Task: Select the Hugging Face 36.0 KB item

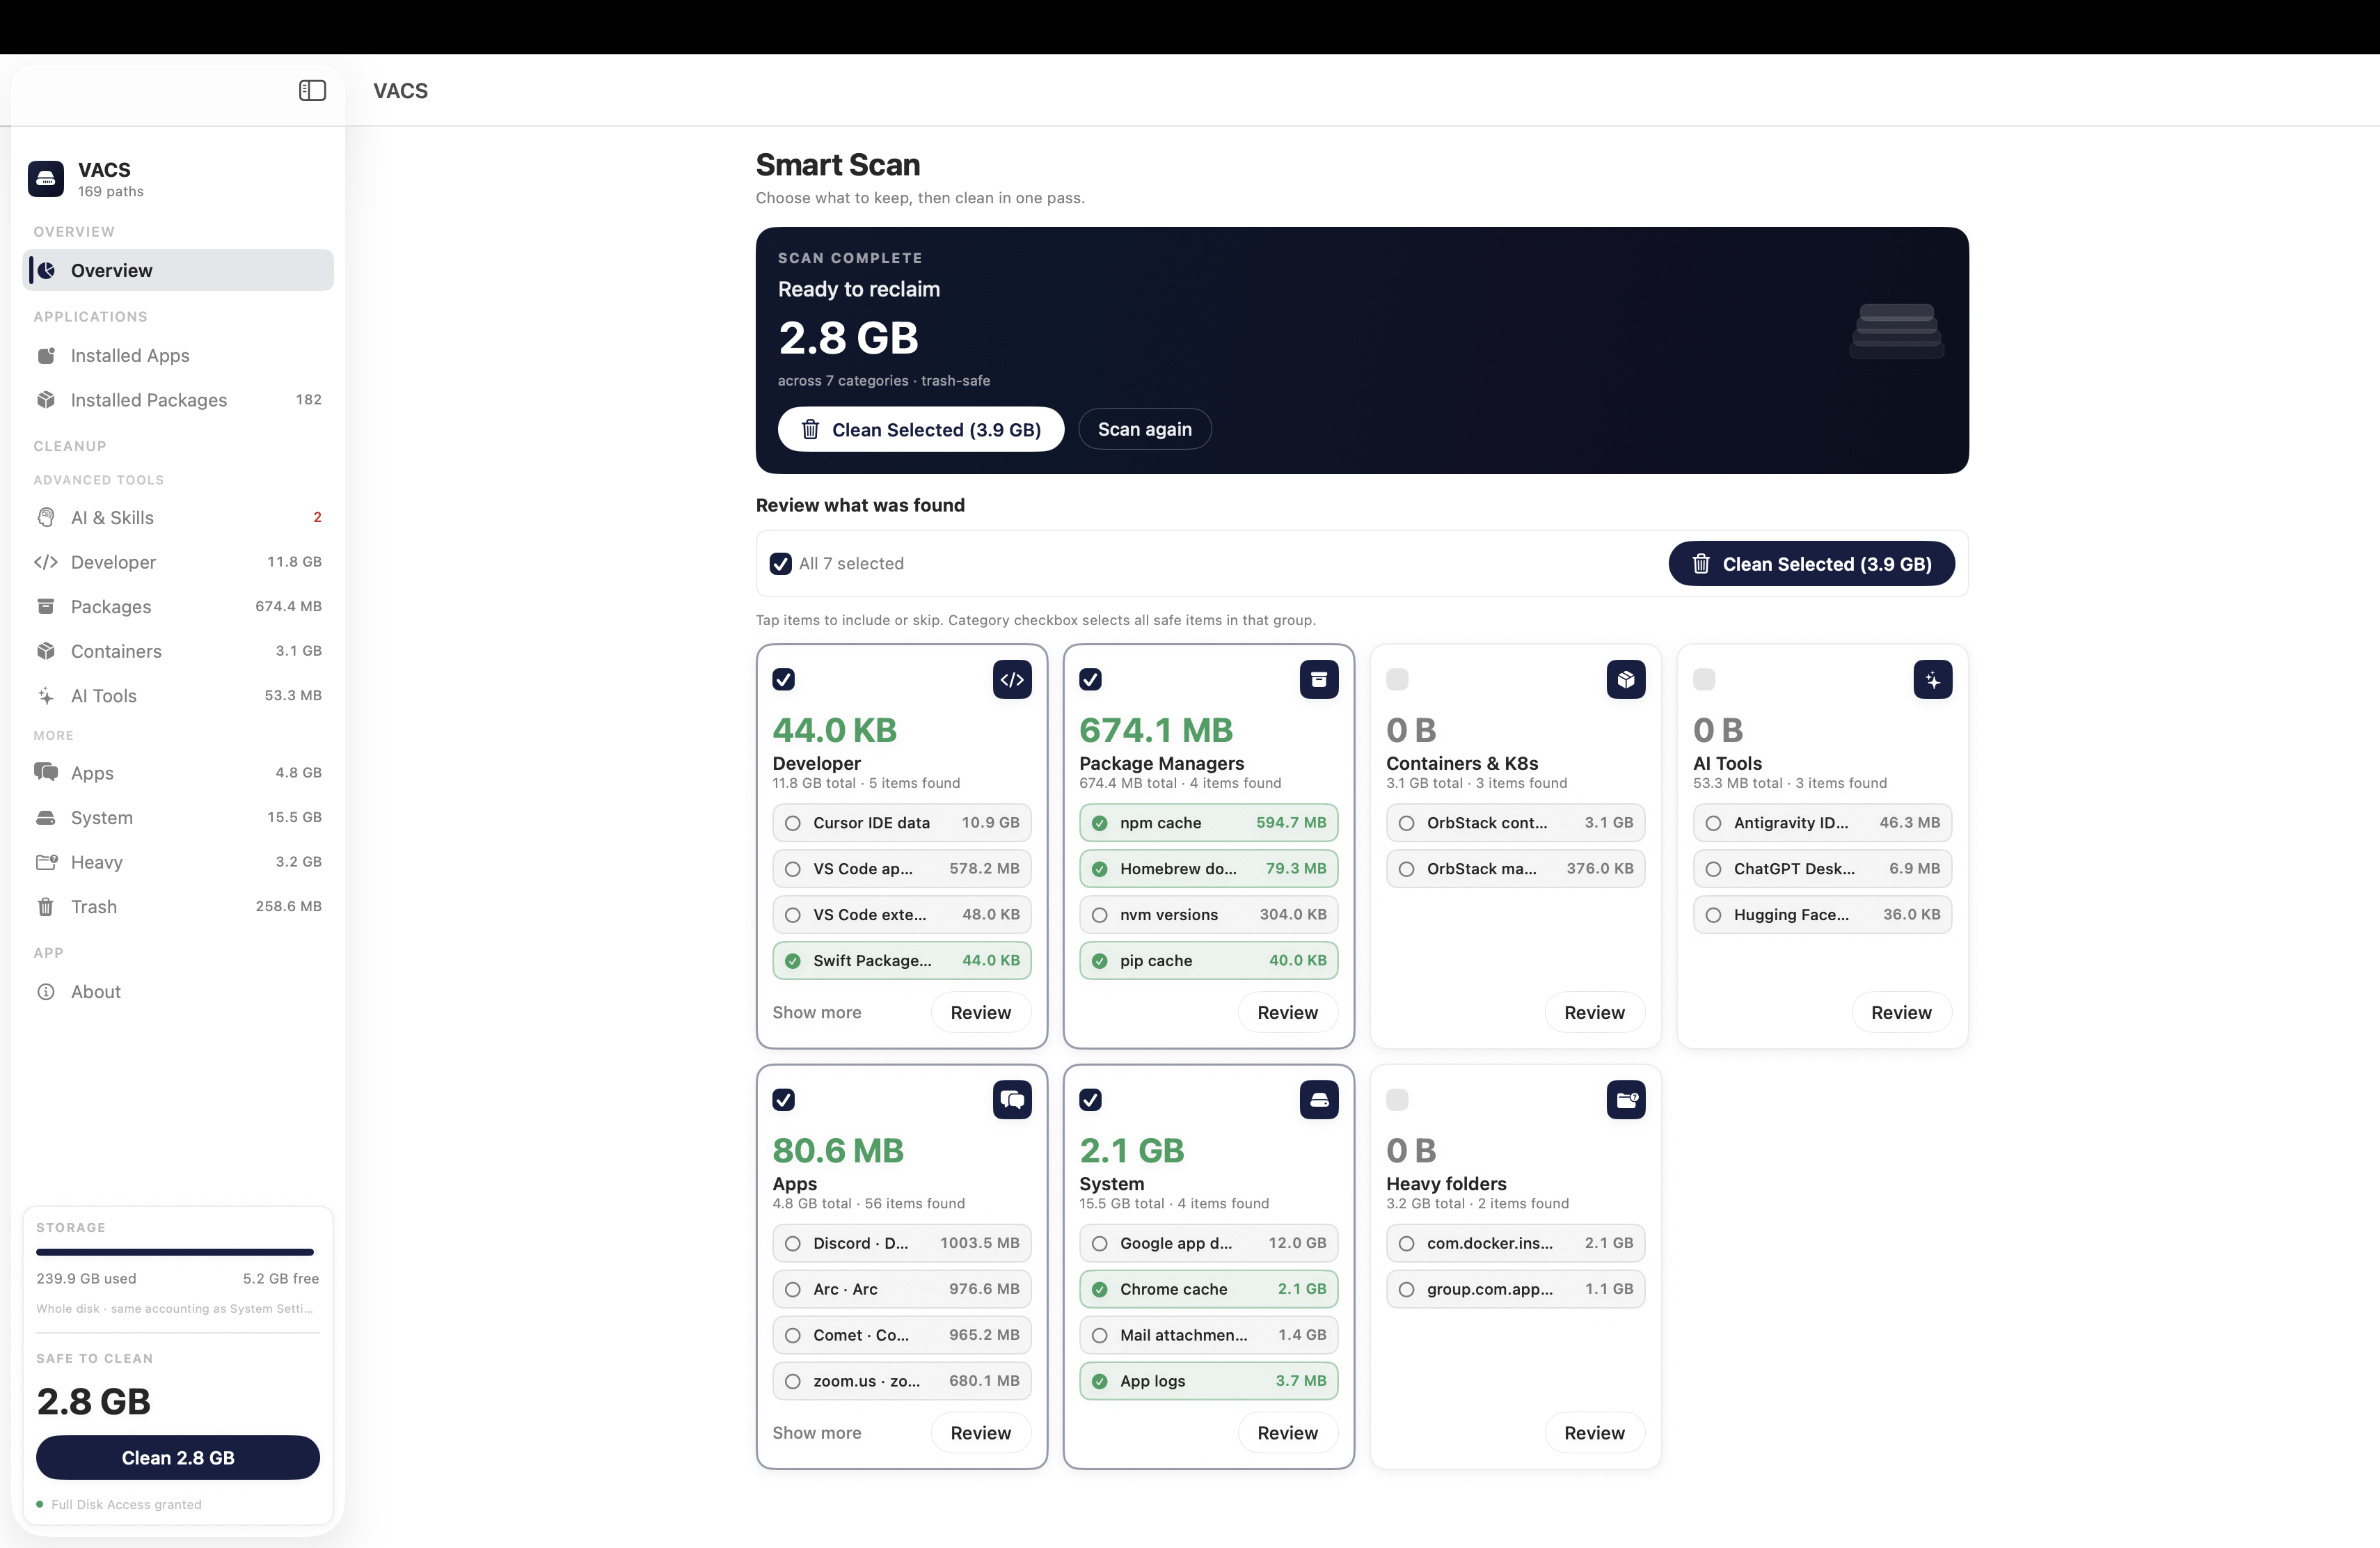Action: click(1823, 915)
